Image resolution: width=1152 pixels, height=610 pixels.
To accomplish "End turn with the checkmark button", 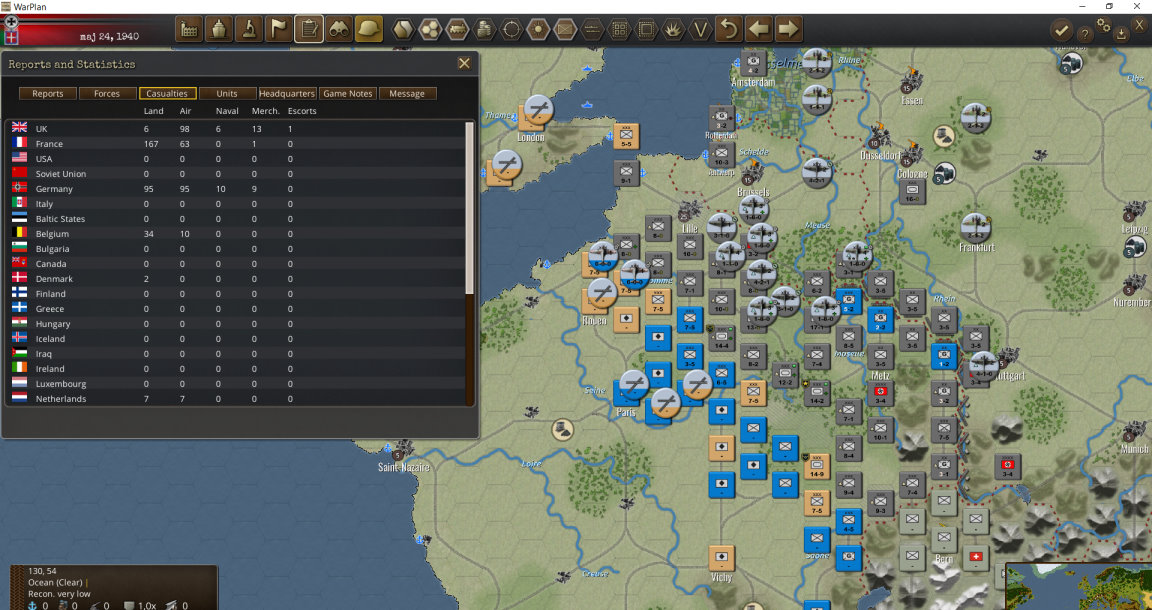I will pos(1061,31).
